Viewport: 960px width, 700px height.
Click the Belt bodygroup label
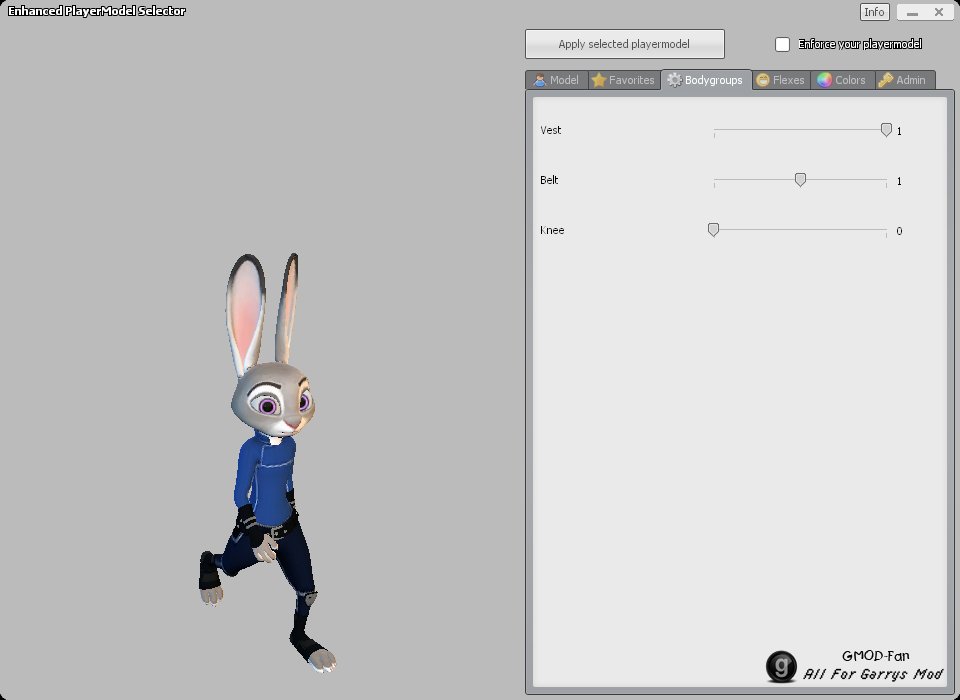pyautogui.click(x=549, y=180)
